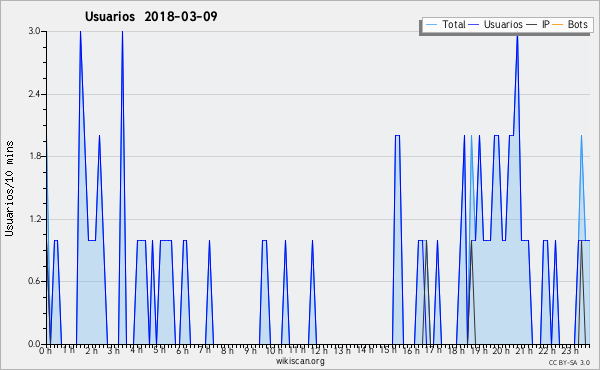Click the '20 h' x-axis label
This screenshot has height=370, width=600.
pyautogui.click(x=501, y=350)
